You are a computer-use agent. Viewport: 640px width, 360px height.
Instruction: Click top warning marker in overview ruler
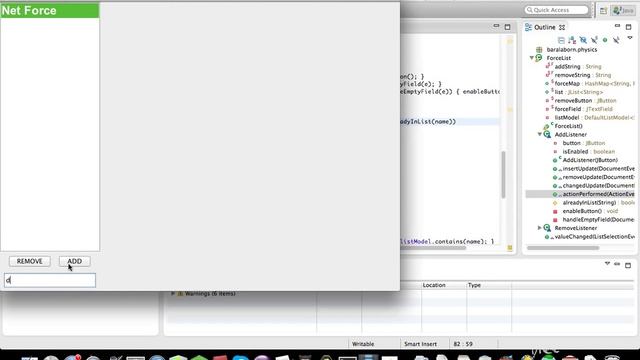[x=510, y=41]
